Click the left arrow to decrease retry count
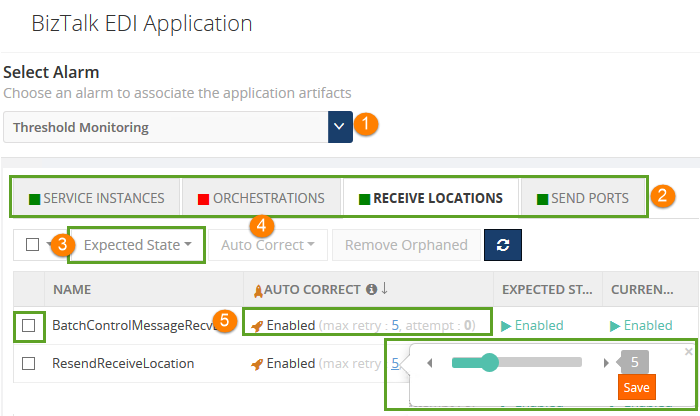The height and width of the screenshot is (416, 700). [430, 363]
